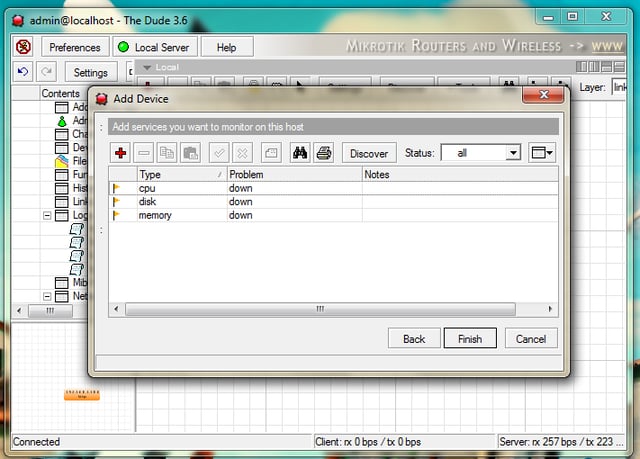This screenshot has height=459, width=640.
Task: Click the Cancel button
Action: pos(531,339)
